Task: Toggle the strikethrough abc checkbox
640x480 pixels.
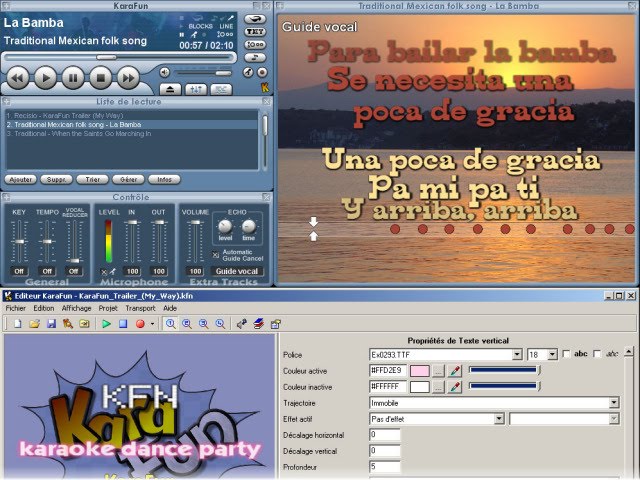Action: pos(597,354)
